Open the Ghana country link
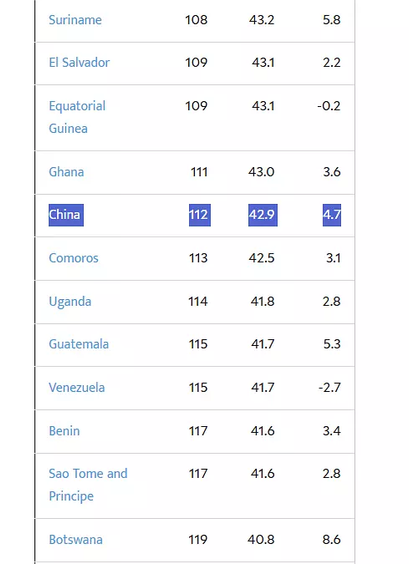 67,172
